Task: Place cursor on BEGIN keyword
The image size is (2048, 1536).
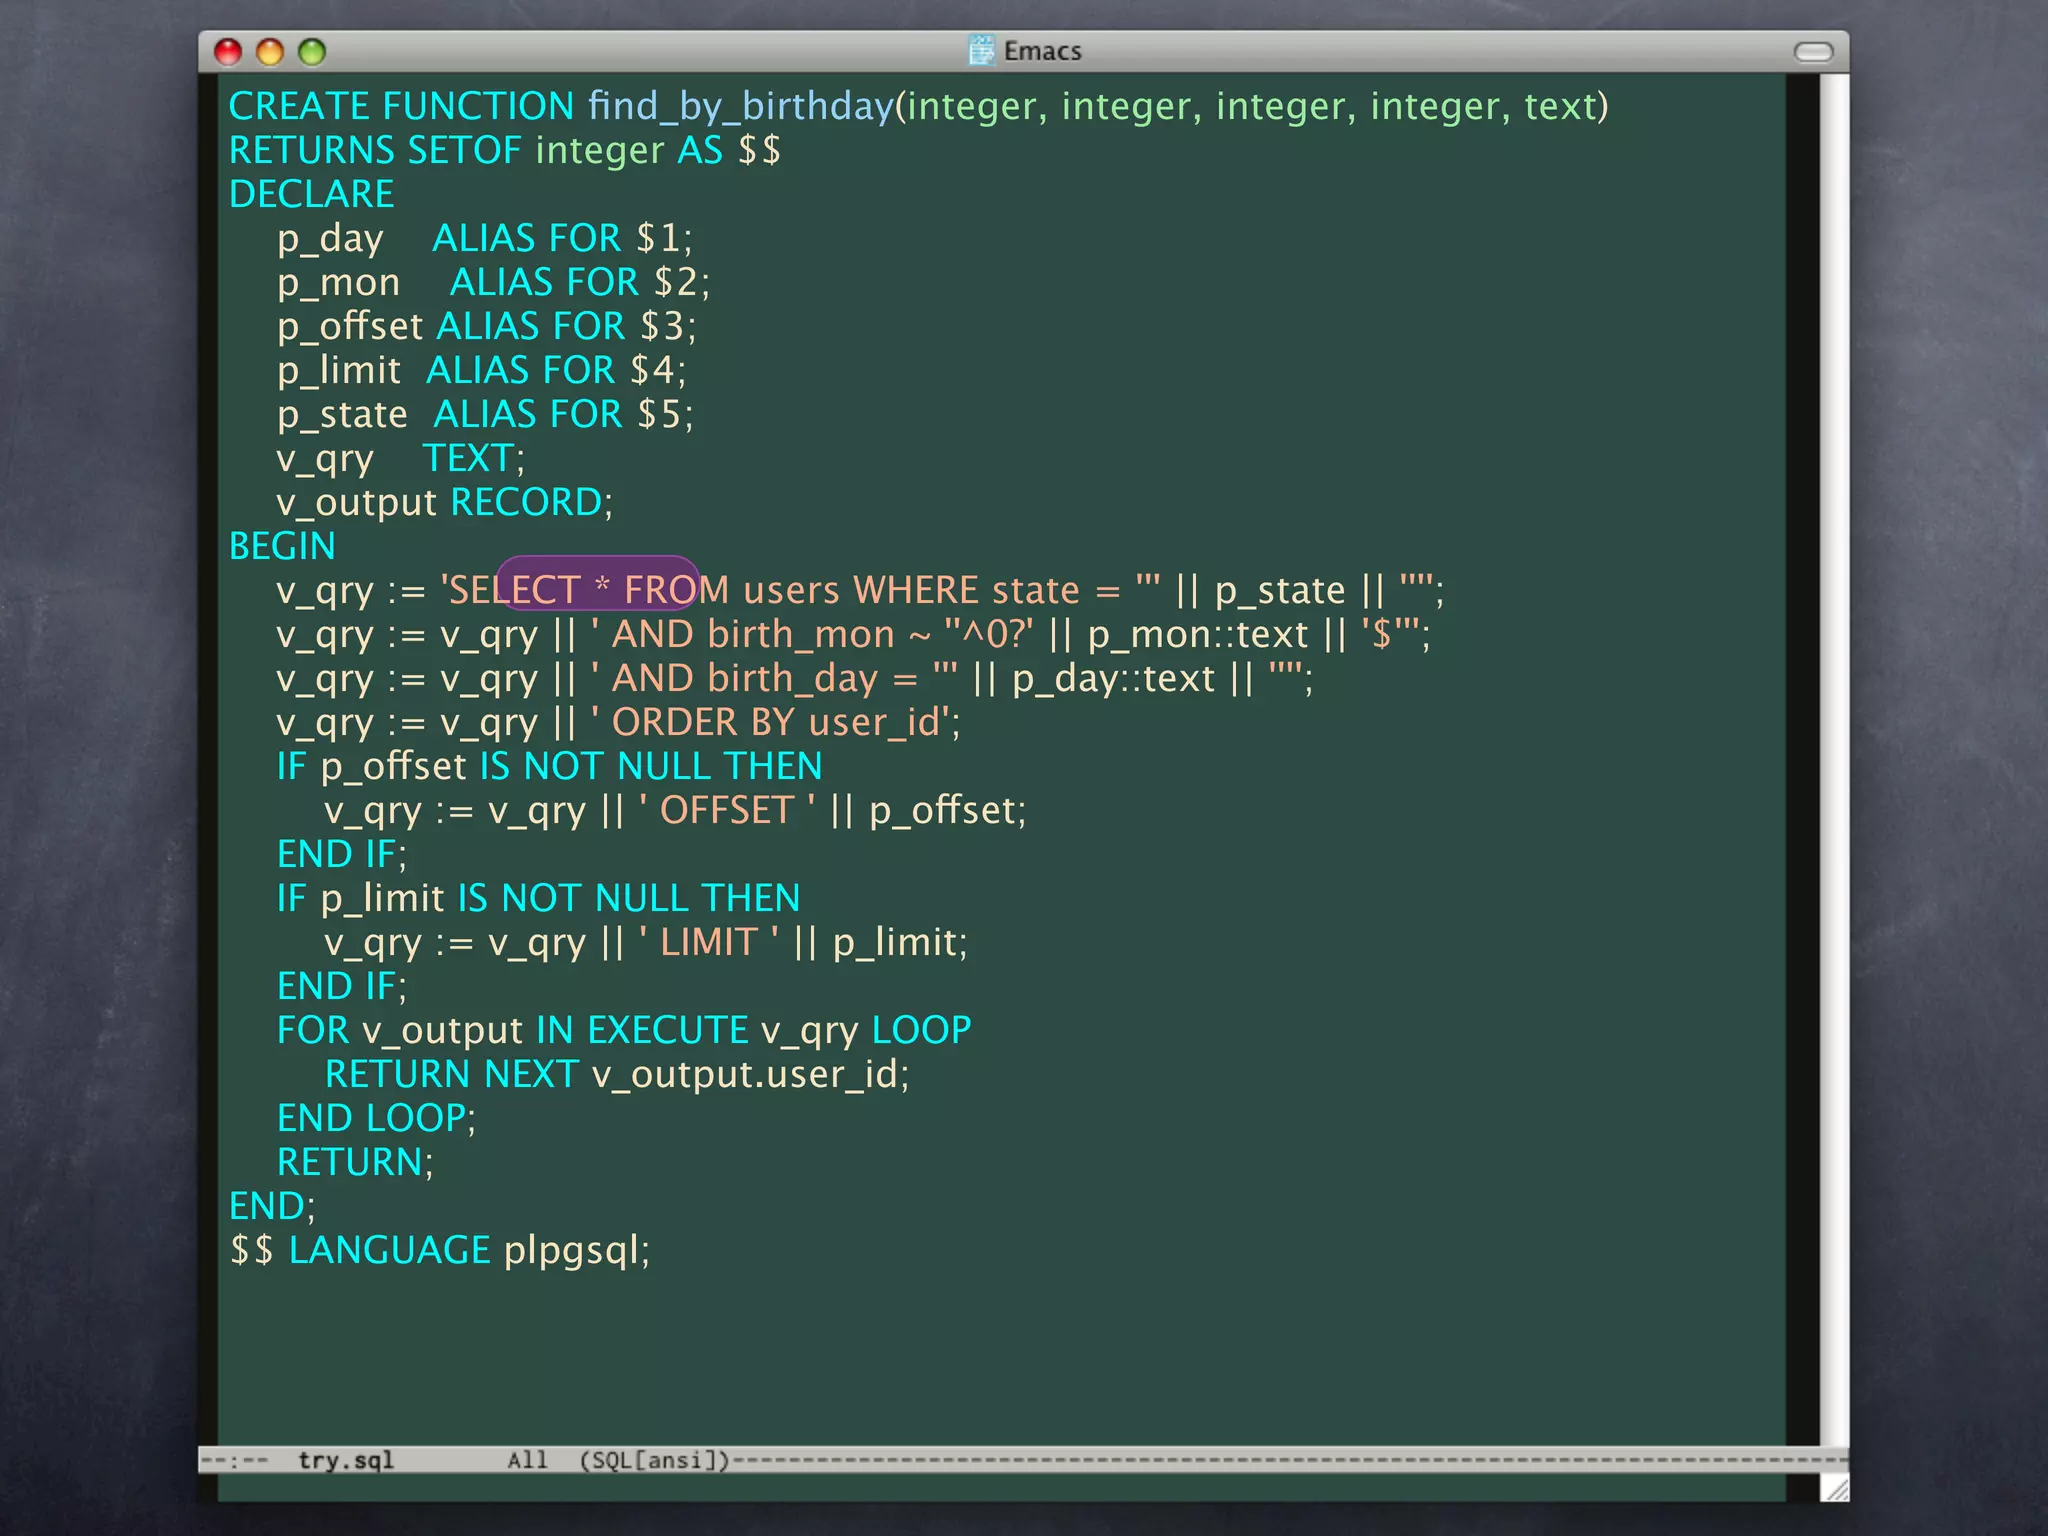Action: pos(282,546)
